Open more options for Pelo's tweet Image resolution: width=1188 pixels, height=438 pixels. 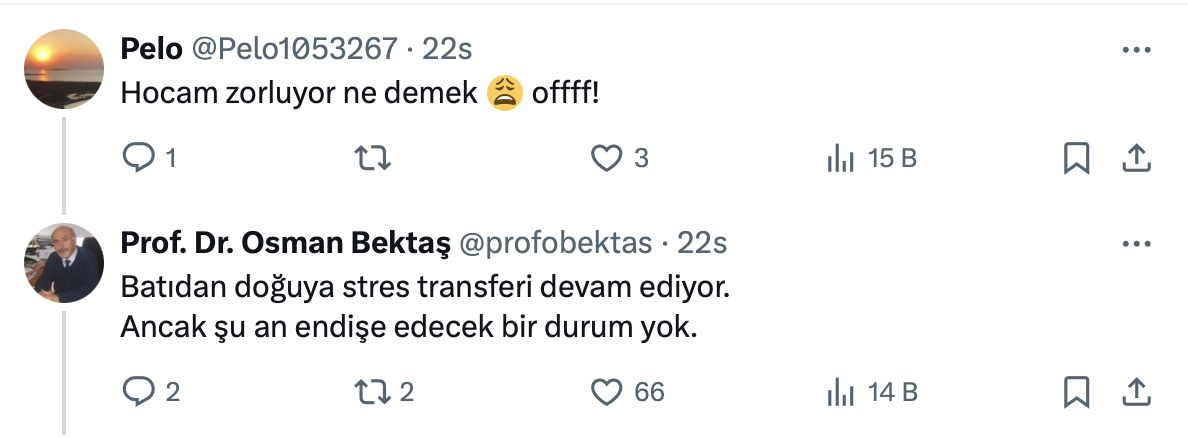[x=1135, y=49]
